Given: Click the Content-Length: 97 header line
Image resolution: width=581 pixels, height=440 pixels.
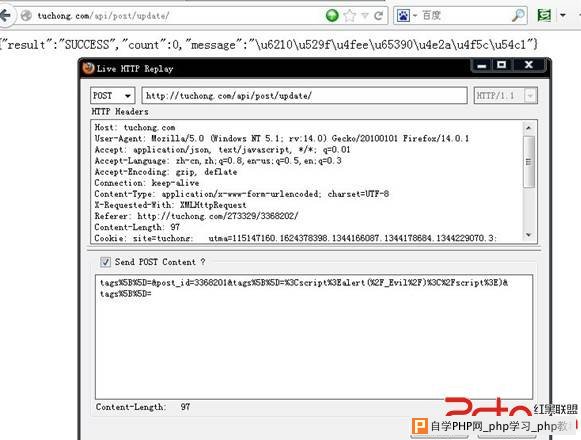Looking at the screenshot, I should (137, 227).
